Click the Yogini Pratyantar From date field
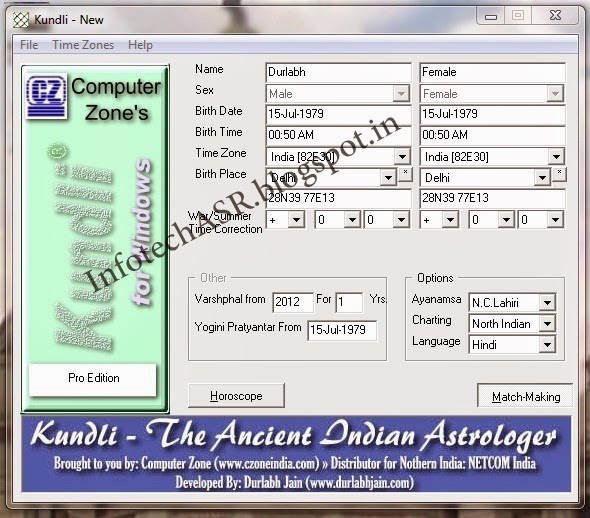 tap(342, 330)
